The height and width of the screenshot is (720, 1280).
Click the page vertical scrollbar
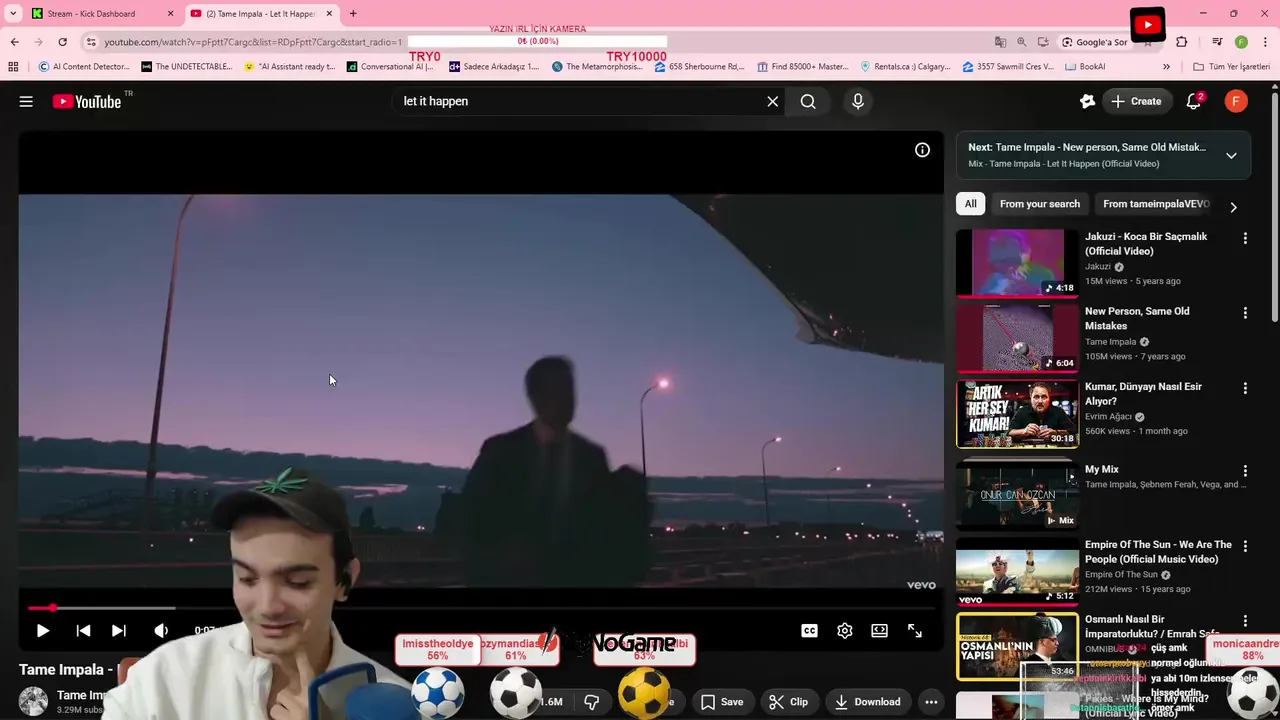pyautogui.click(x=1275, y=208)
